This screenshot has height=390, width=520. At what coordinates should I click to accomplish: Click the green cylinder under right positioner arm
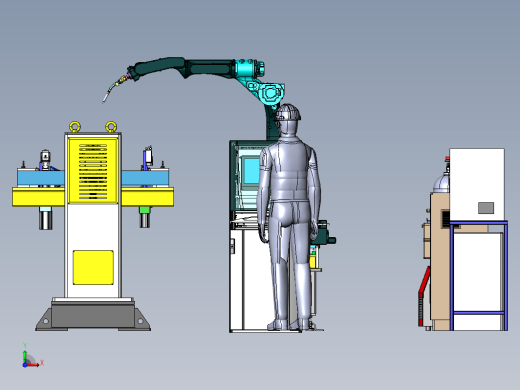pyautogui.click(x=145, y=210)
